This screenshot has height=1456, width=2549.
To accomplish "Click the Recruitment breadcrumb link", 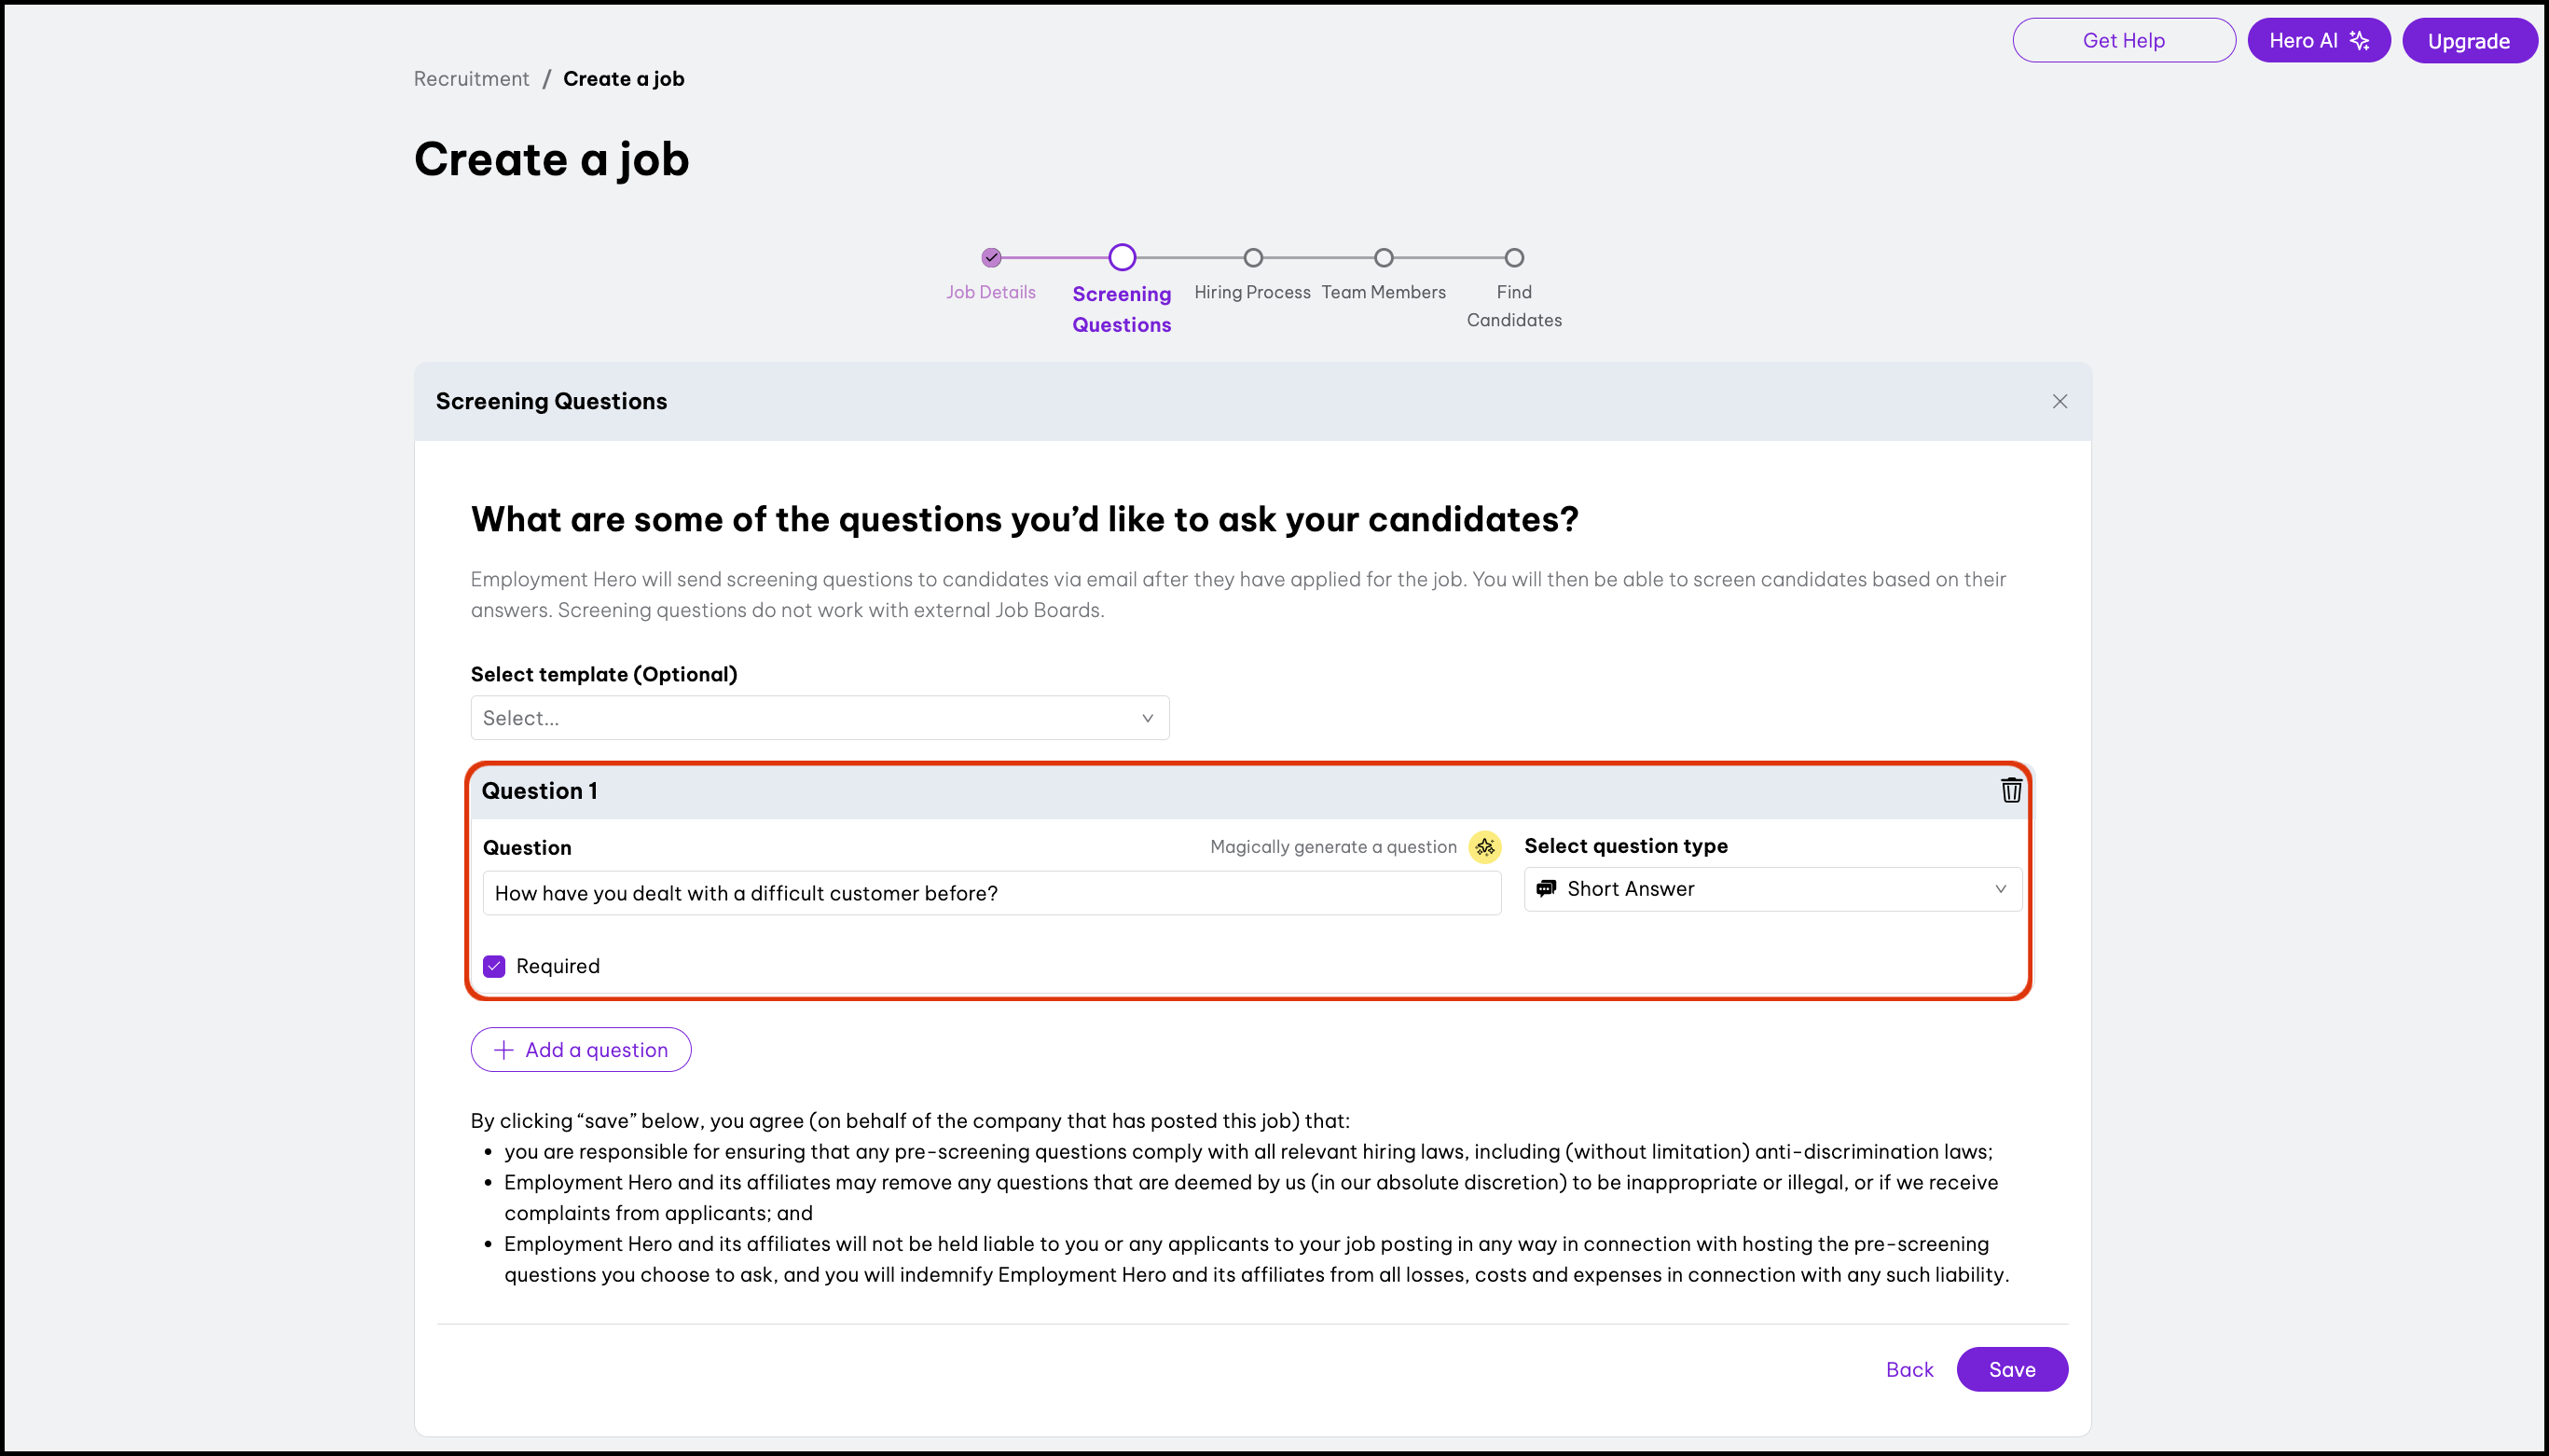I will 471,79.
